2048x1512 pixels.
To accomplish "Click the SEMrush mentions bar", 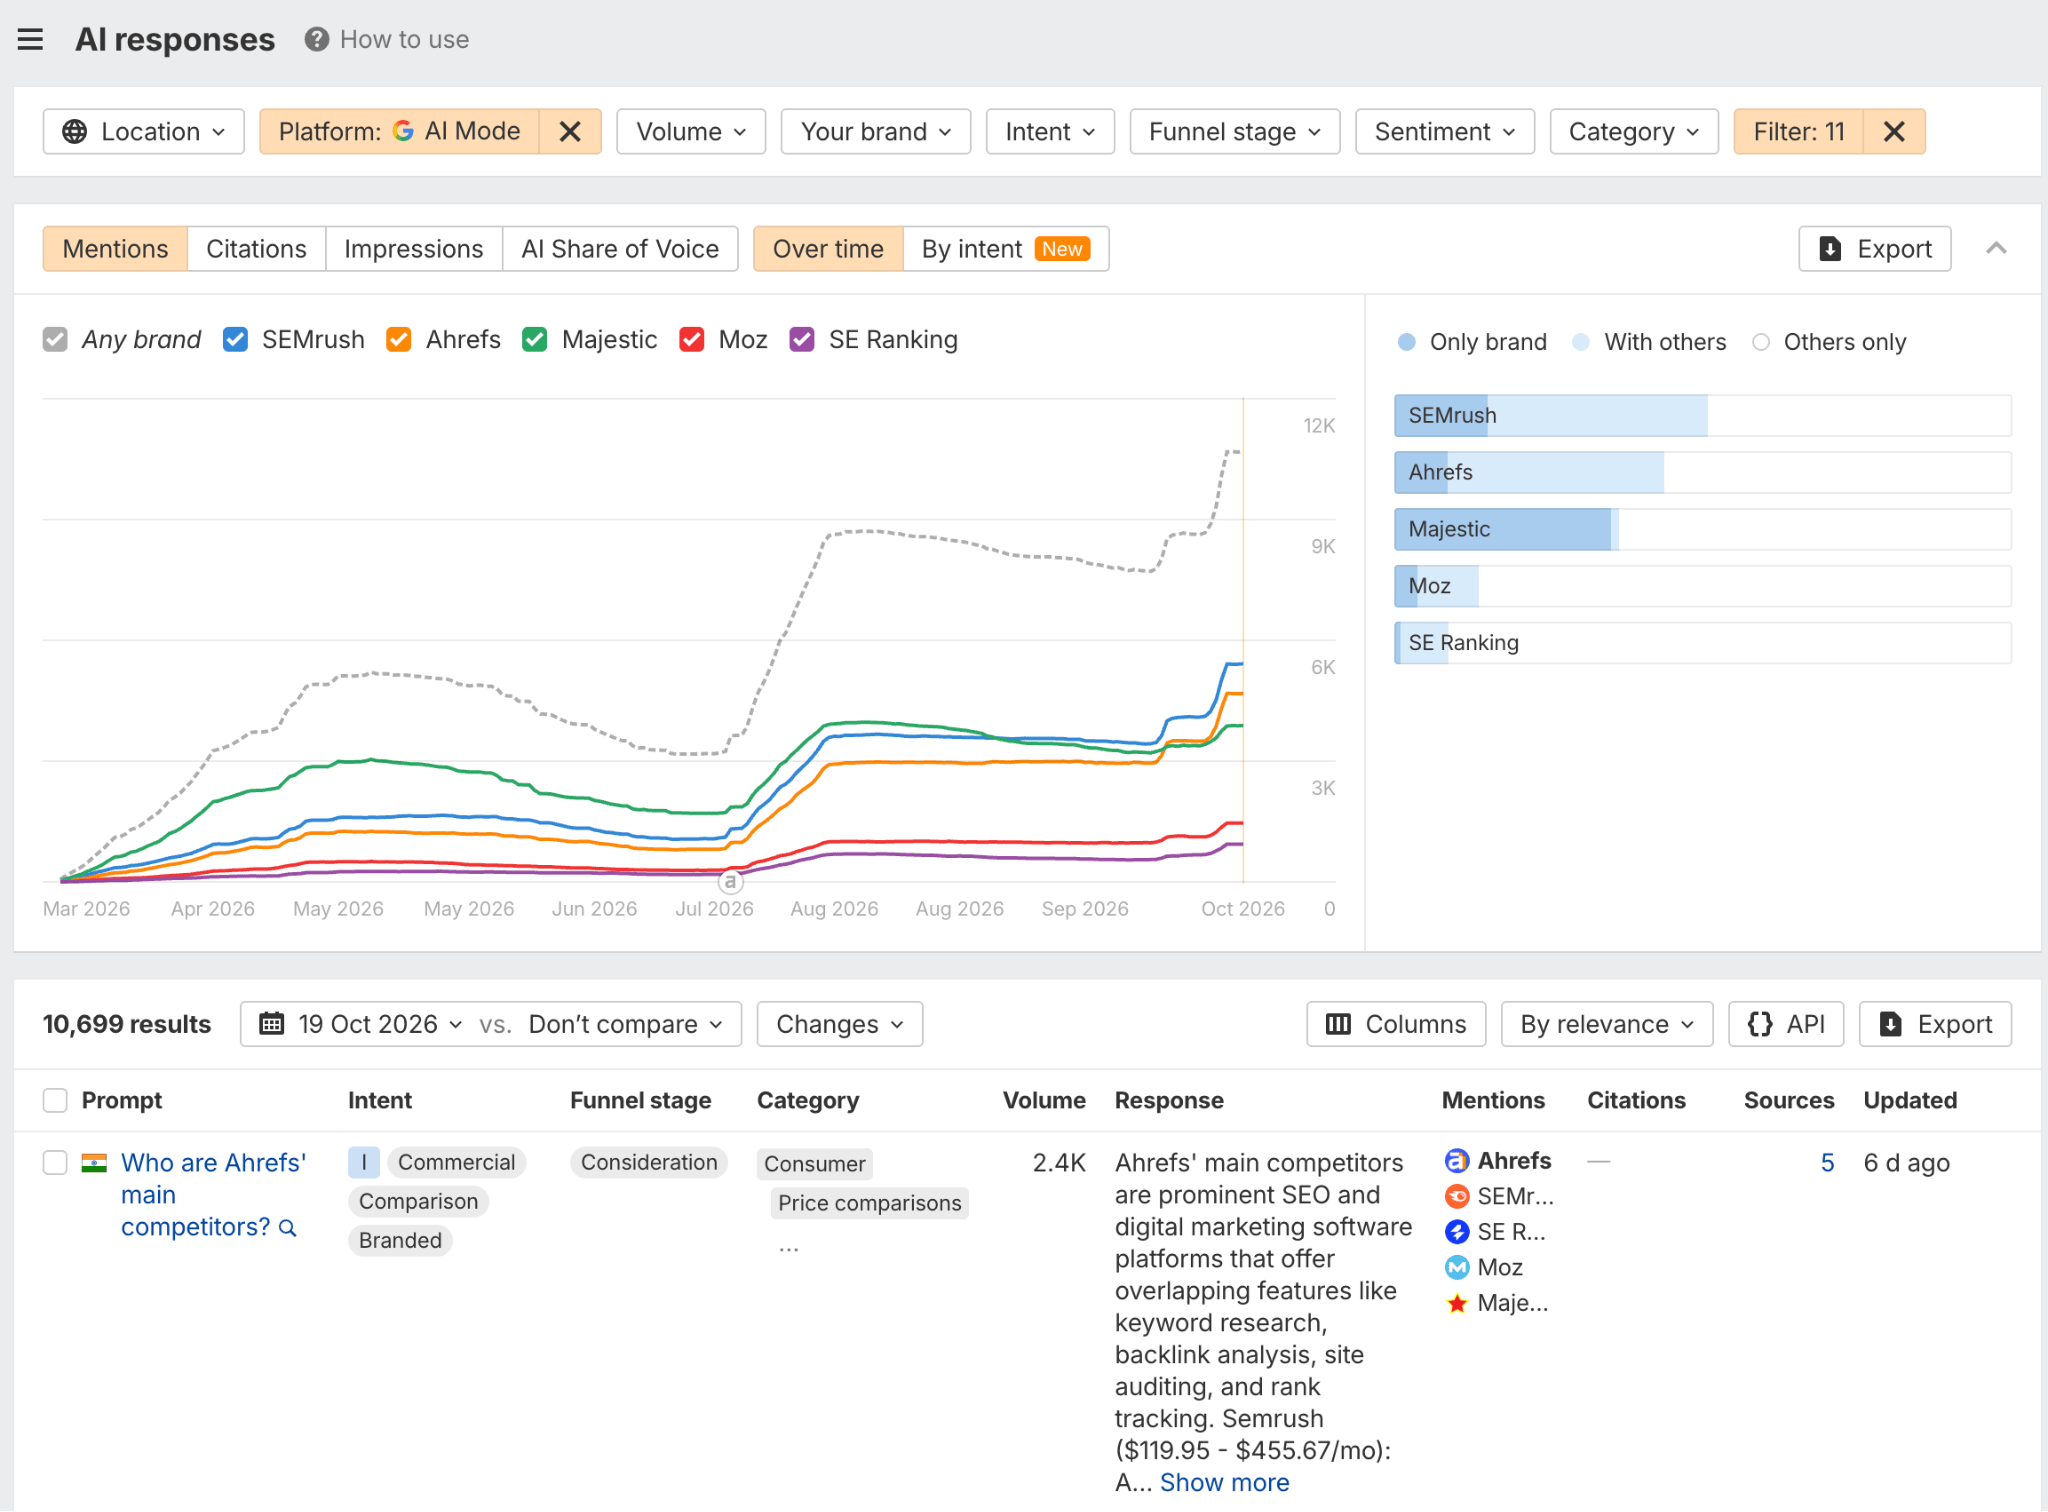I will click(x=1703, y=416).
